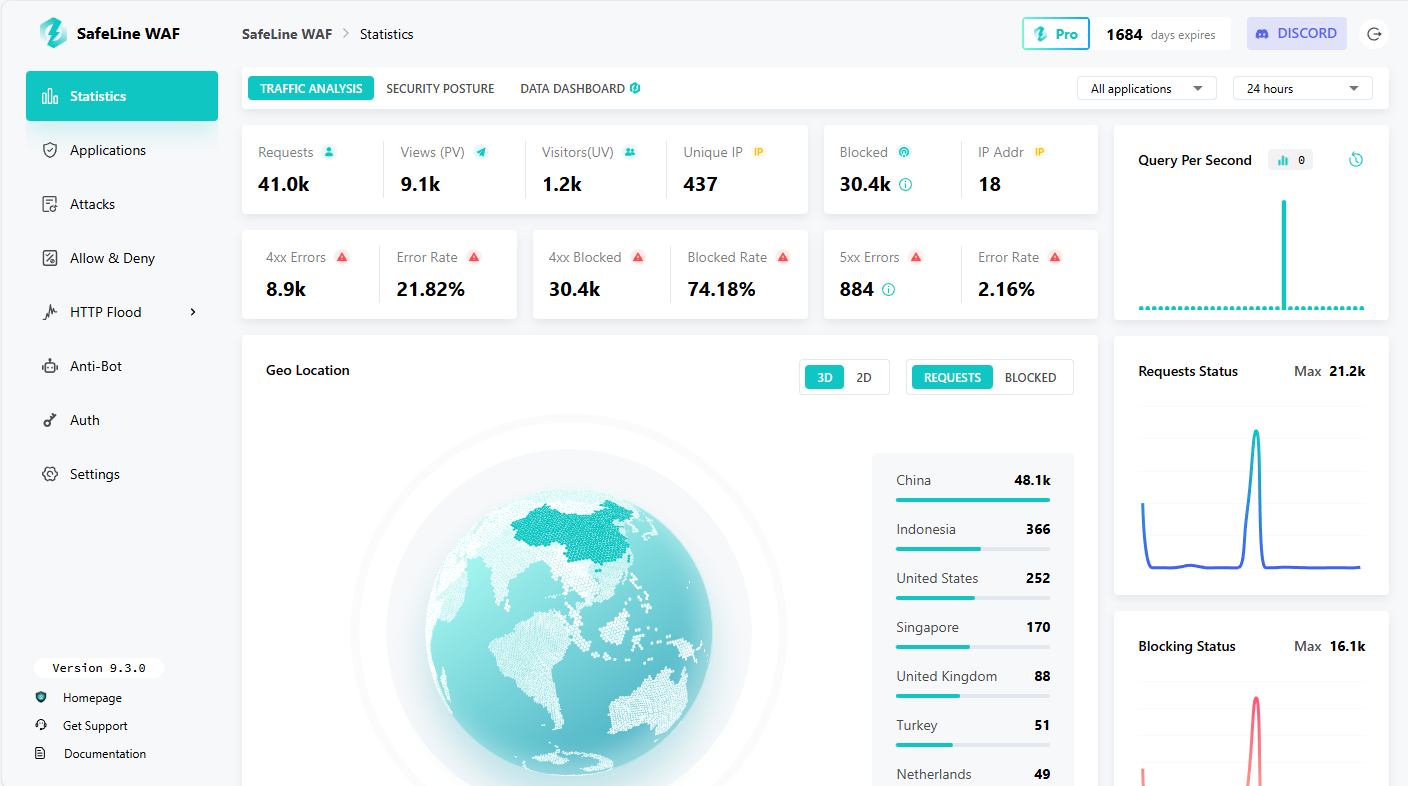Image resolution: width=1408 pixels, height=786 pixels.
Task: Click the Pro license button
Action: tap(1056, 34)
